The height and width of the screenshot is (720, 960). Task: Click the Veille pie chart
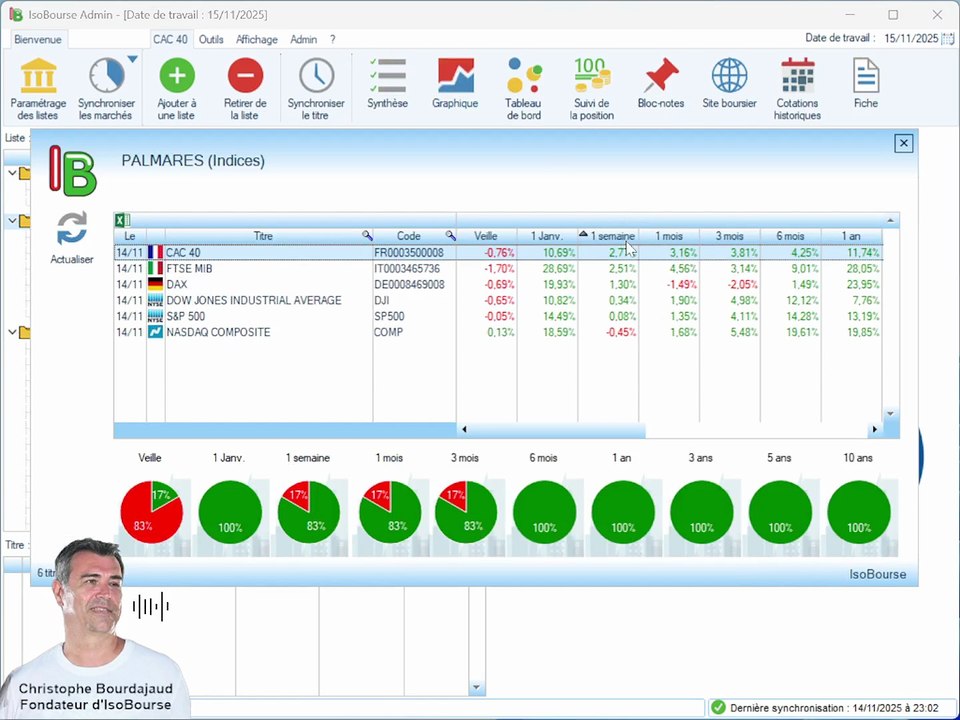[x=151, y=512]
